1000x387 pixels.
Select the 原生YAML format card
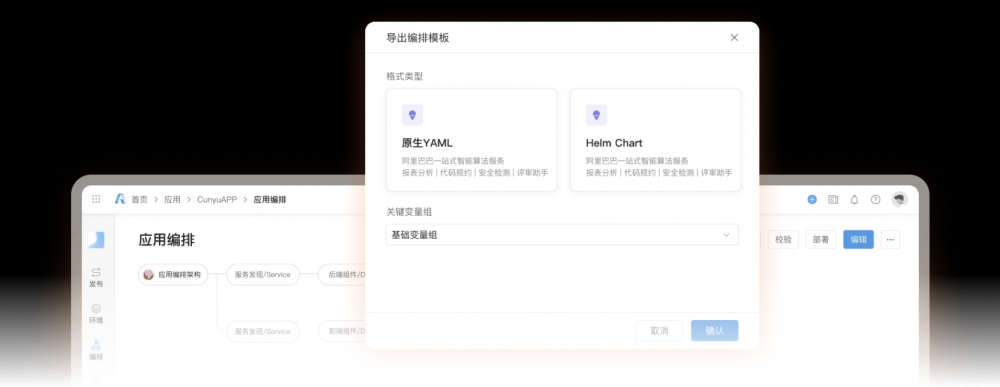(471, 140)
